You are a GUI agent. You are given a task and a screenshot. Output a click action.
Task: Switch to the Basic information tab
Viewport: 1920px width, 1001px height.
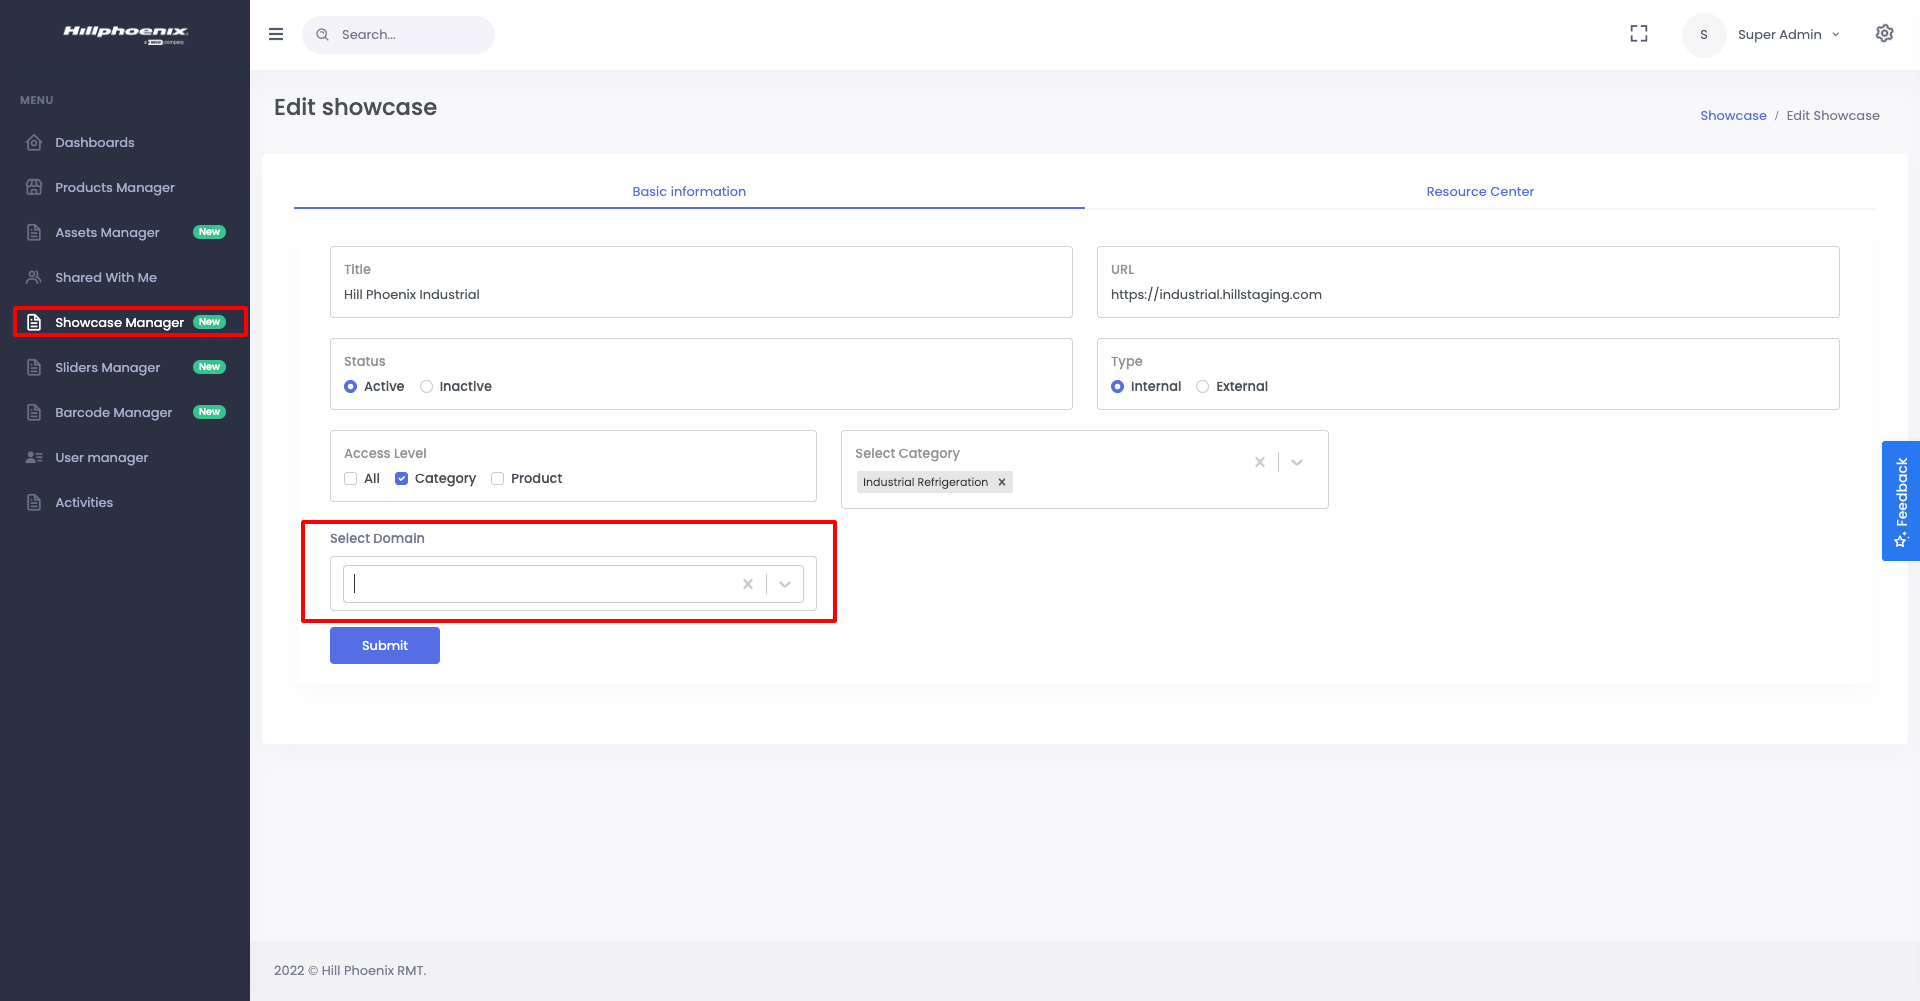pos(689,191)
